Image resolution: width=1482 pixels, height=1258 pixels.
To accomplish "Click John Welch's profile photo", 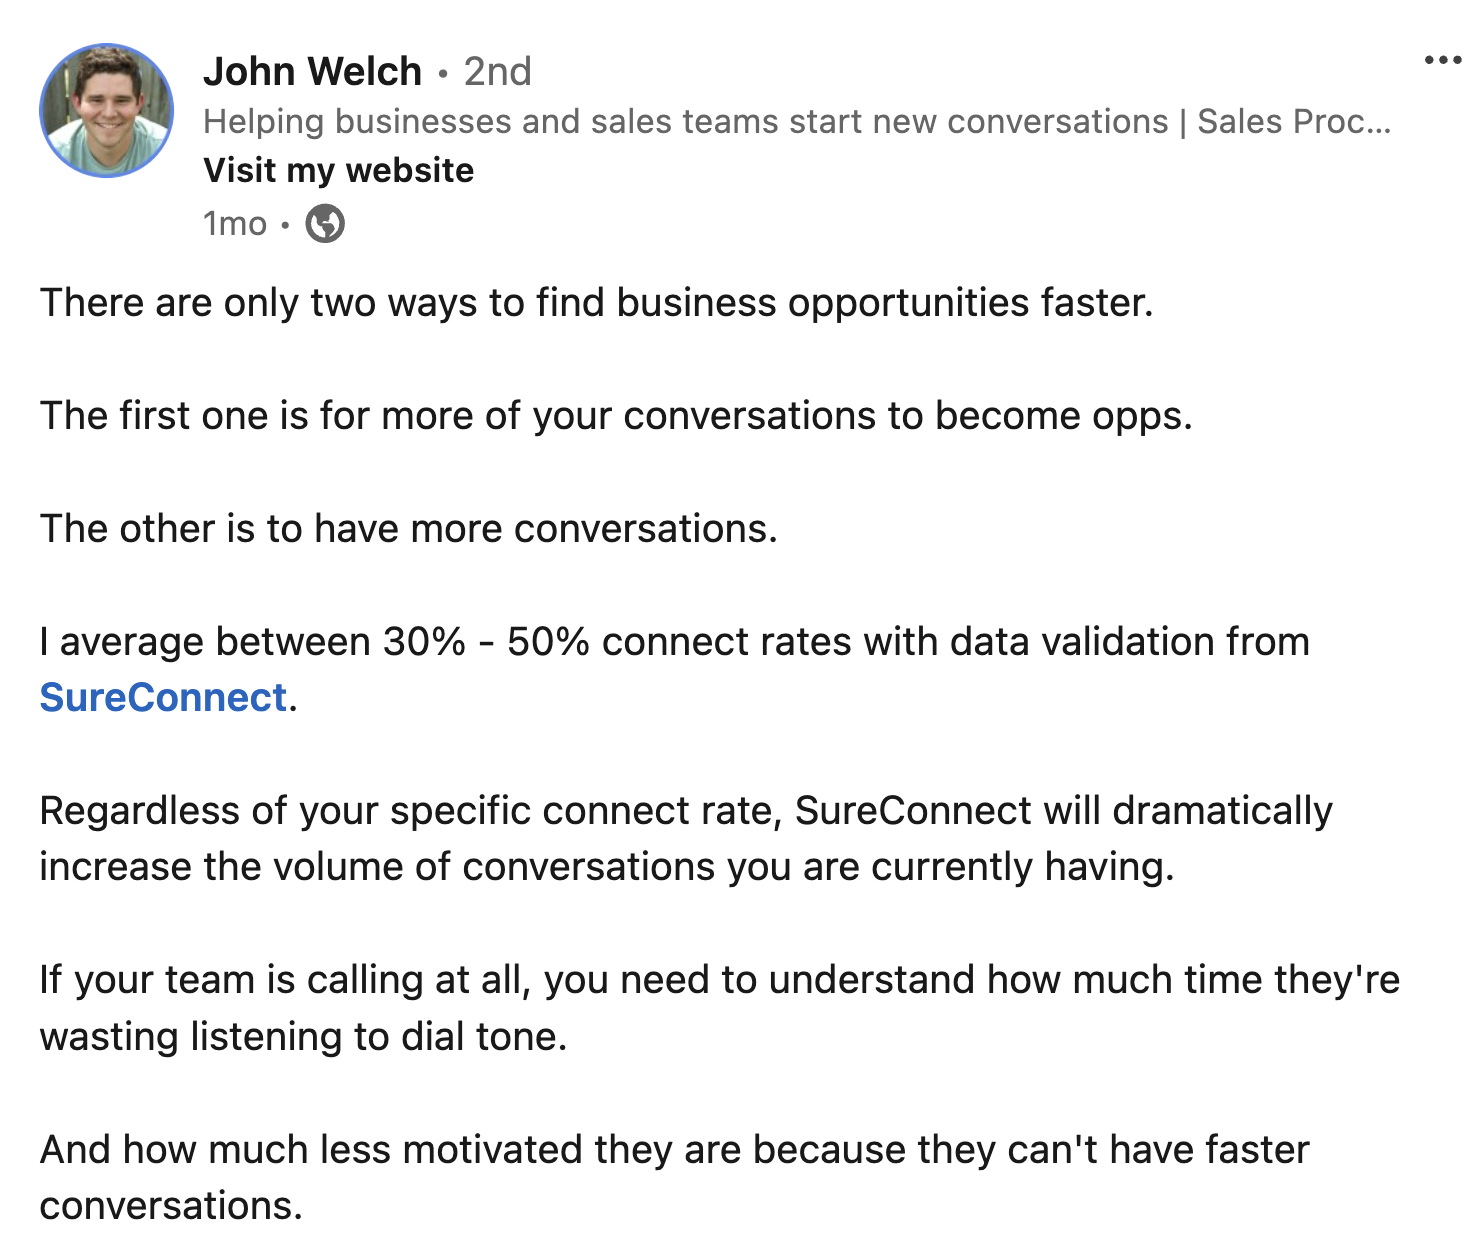I will (106, 111).
